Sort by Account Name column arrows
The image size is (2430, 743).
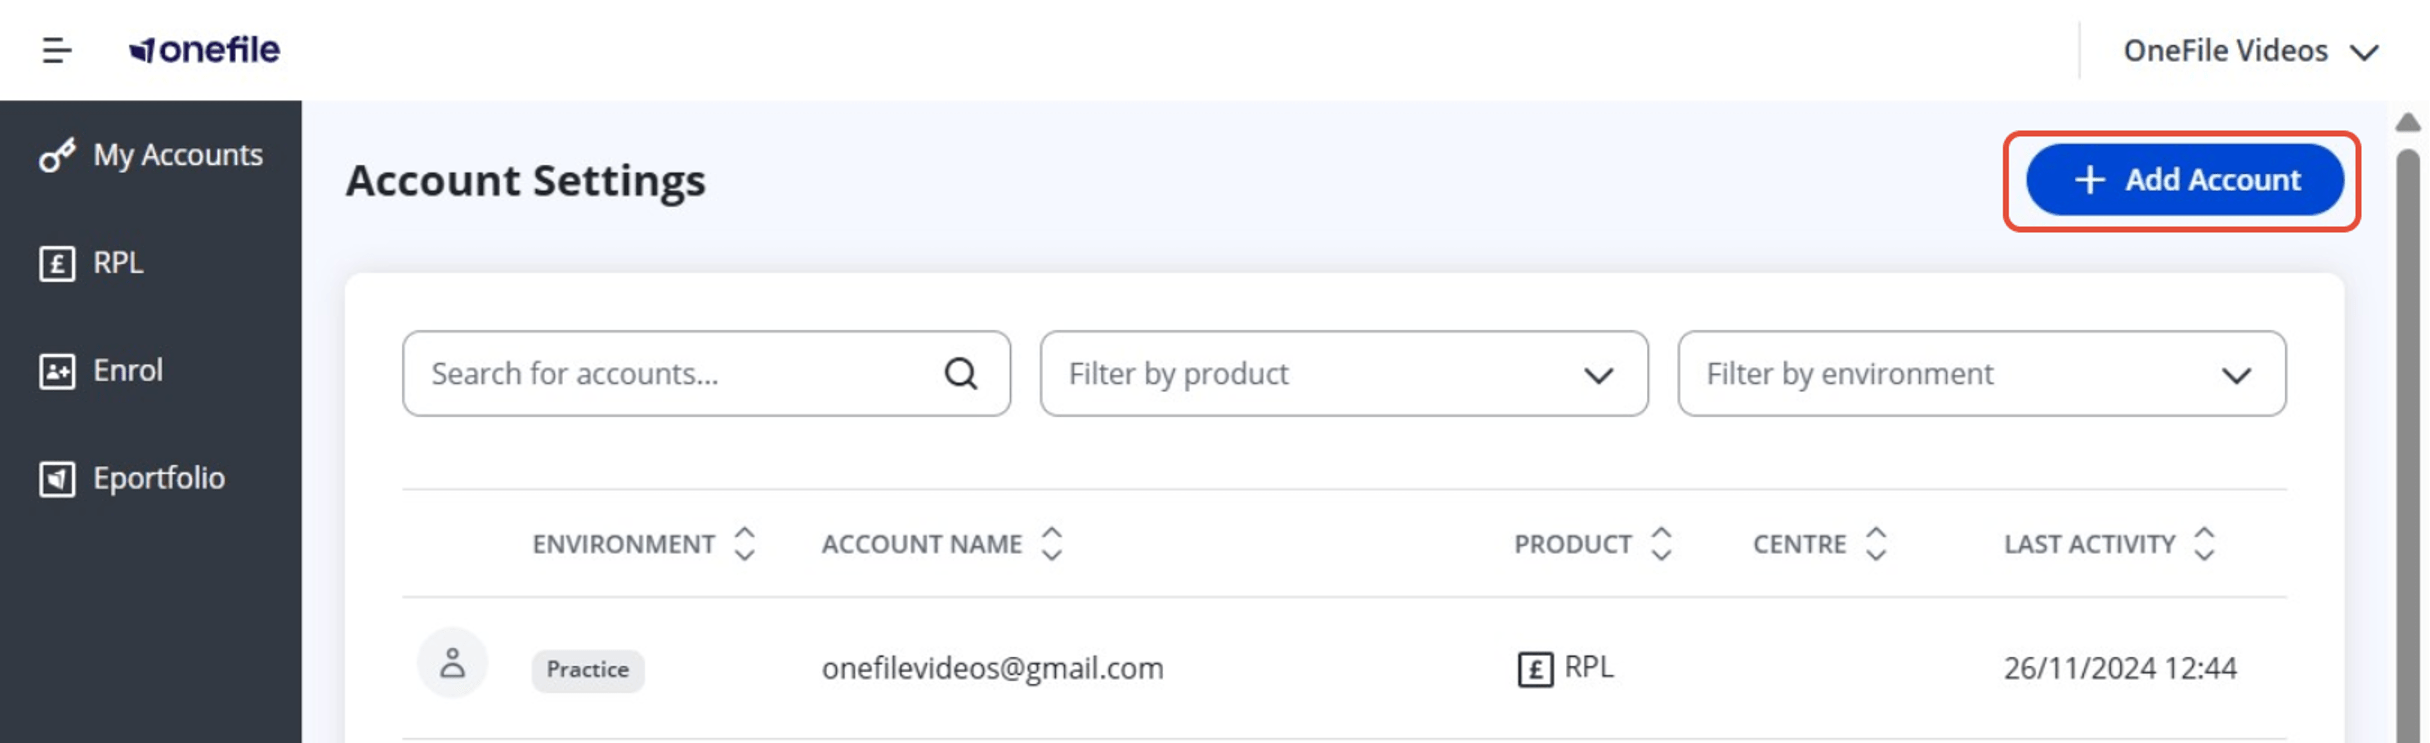[x=1051, y=544]
